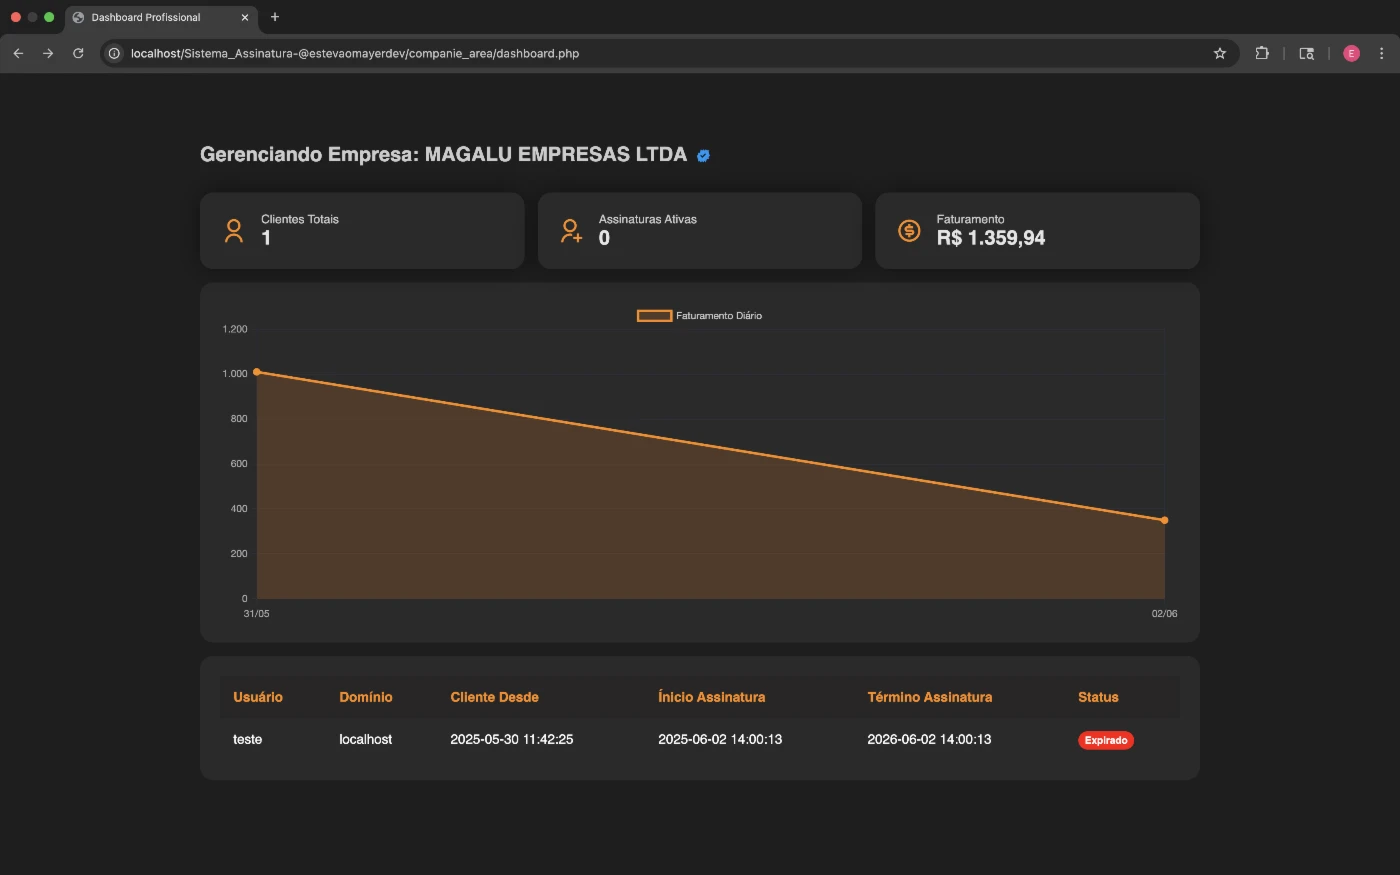Click the Usuário column header
The height and width of the screenshot is (875, 1400).
click(x=258, y=697)
